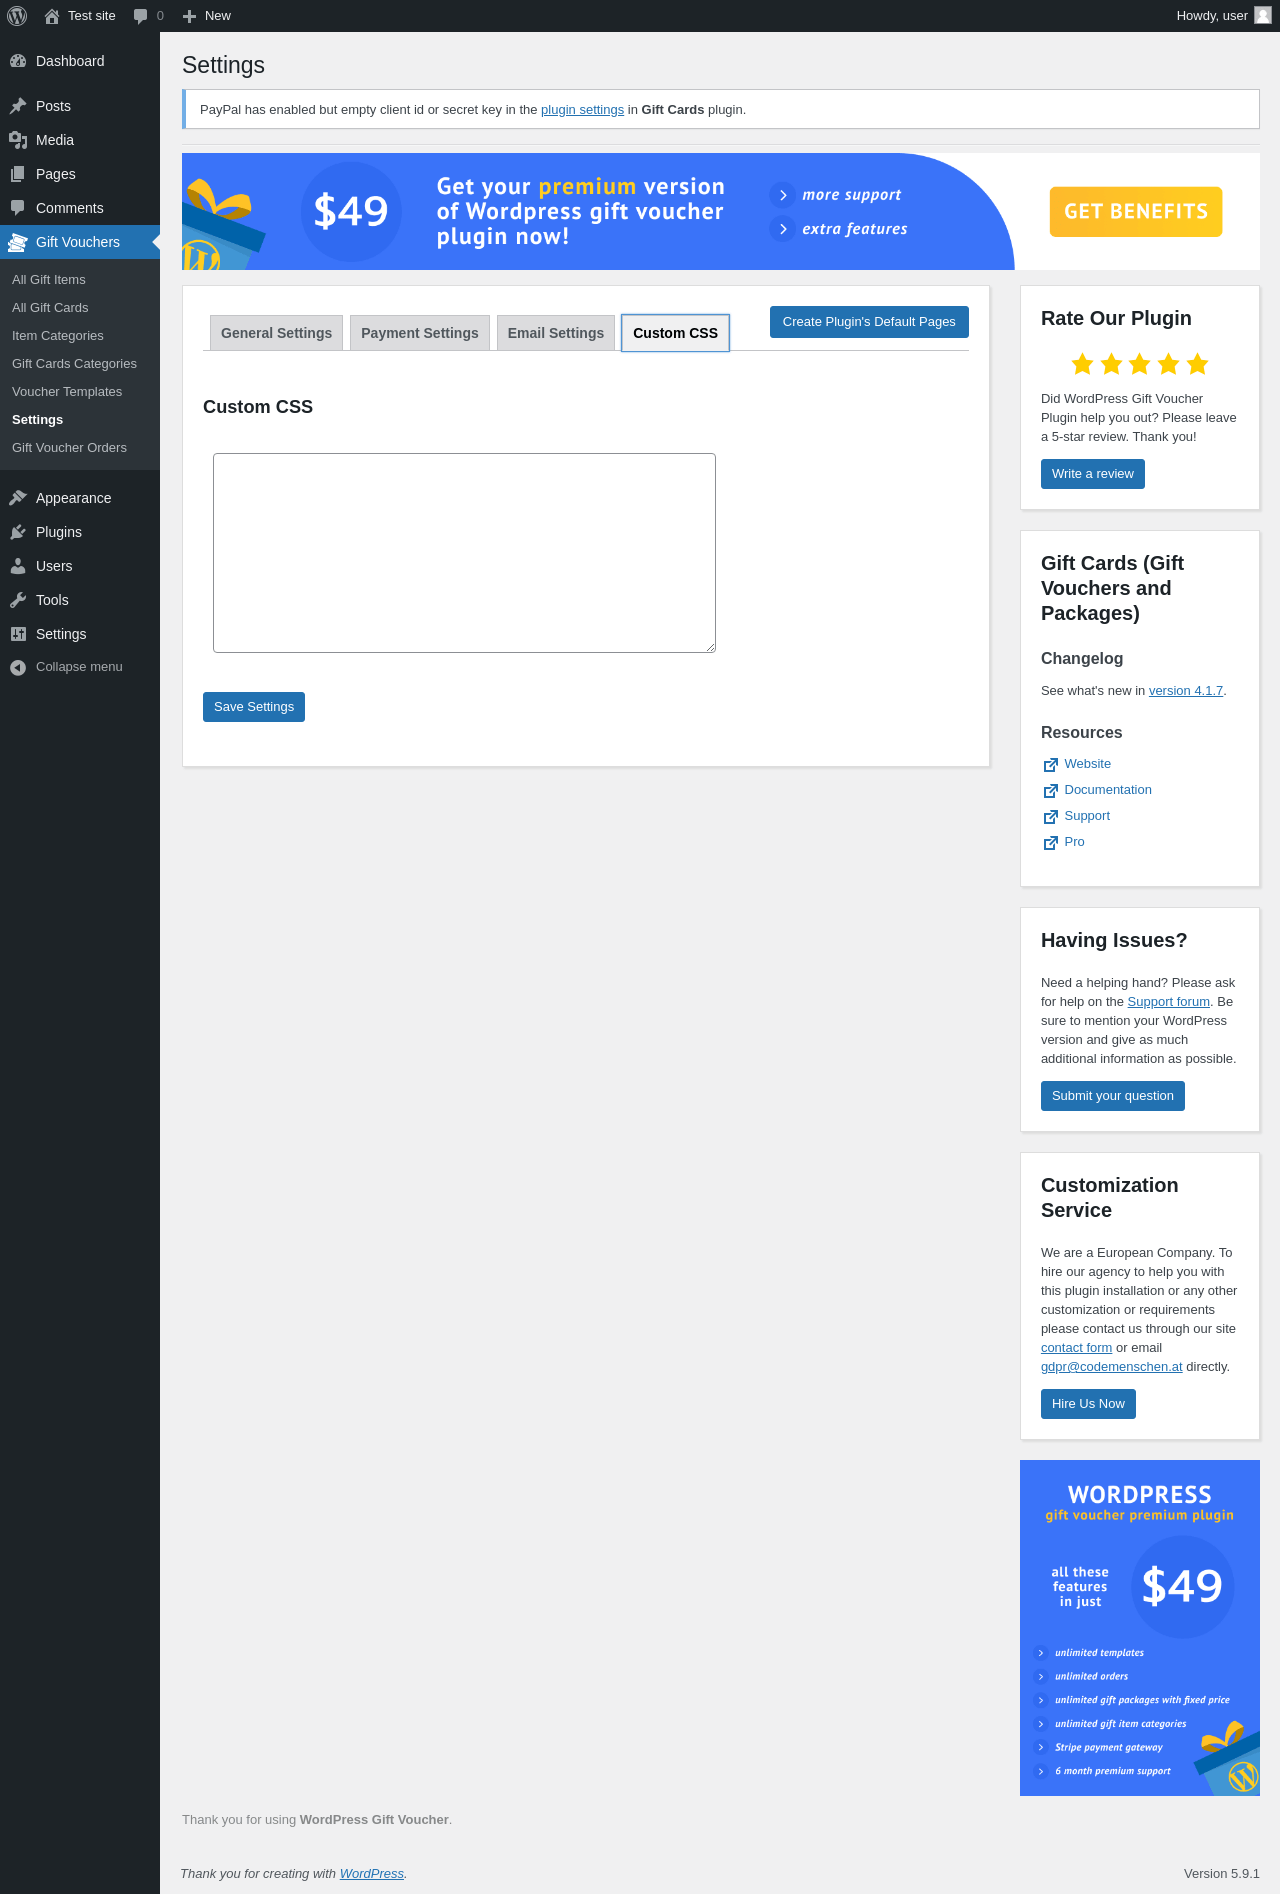Screen dimensions: 1280x1894
Task: Open the plugin settings link in notice
Action: click(582, 110)
